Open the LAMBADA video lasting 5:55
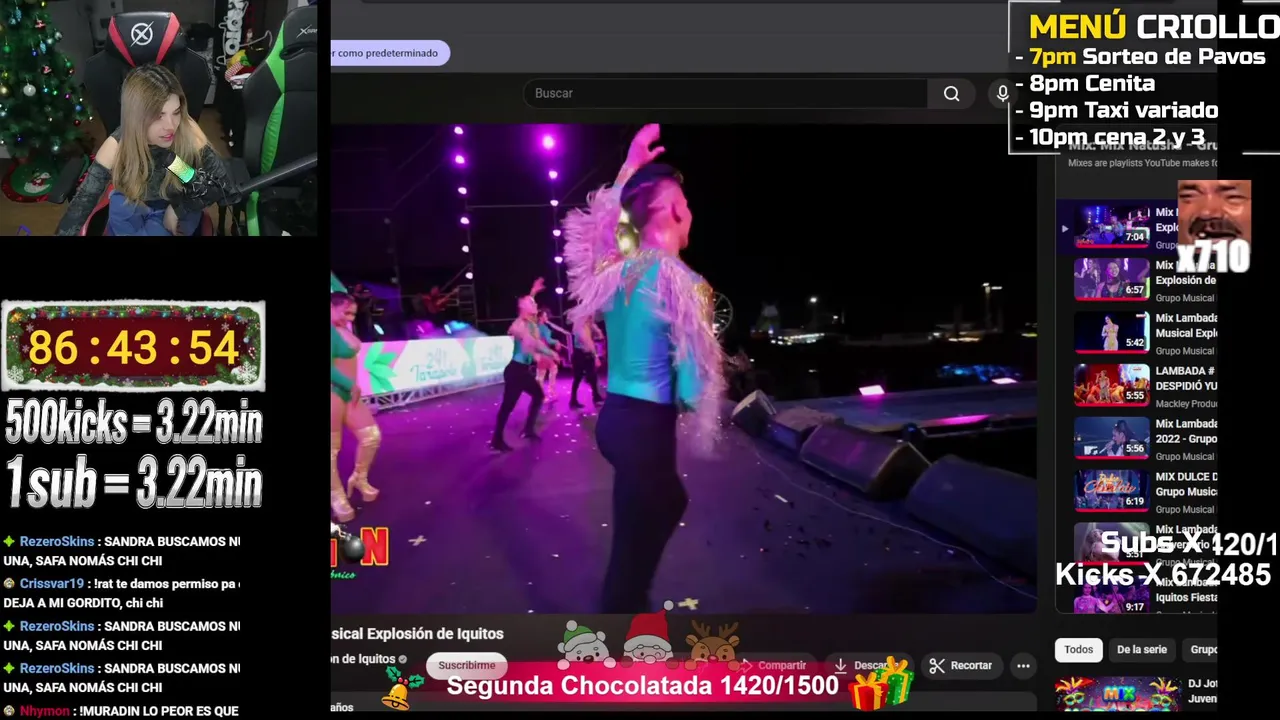 1112,385
